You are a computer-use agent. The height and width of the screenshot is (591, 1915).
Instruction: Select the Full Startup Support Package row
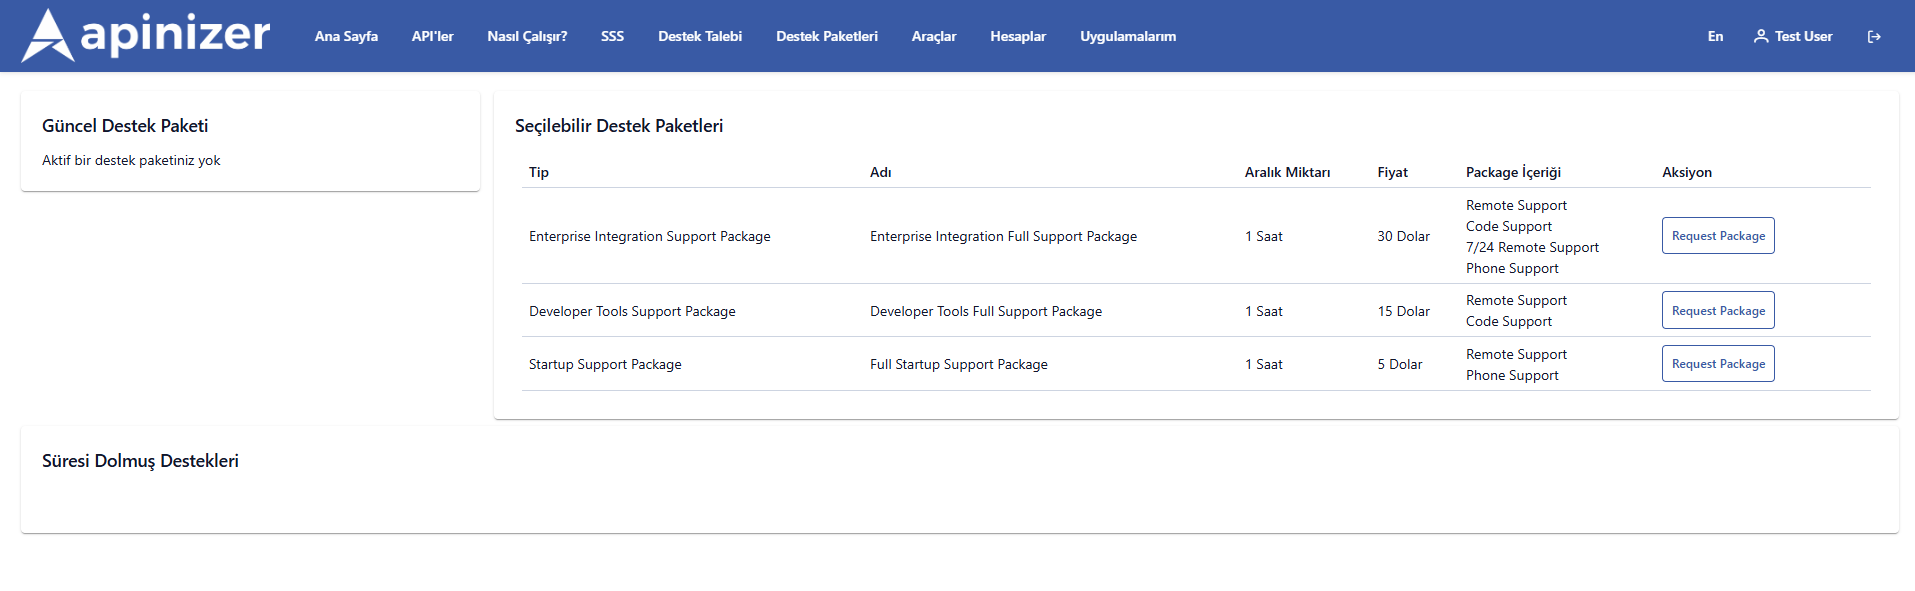[x=958, y=364]
